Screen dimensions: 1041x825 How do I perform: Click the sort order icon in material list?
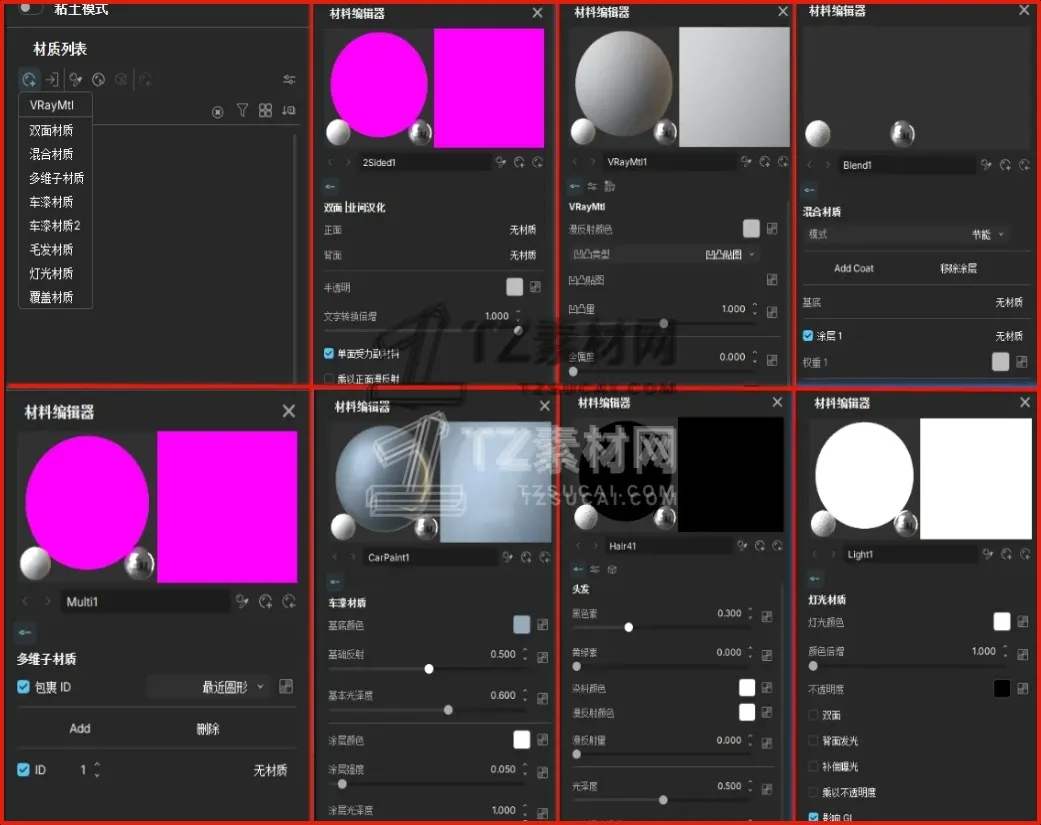point(288,110)
